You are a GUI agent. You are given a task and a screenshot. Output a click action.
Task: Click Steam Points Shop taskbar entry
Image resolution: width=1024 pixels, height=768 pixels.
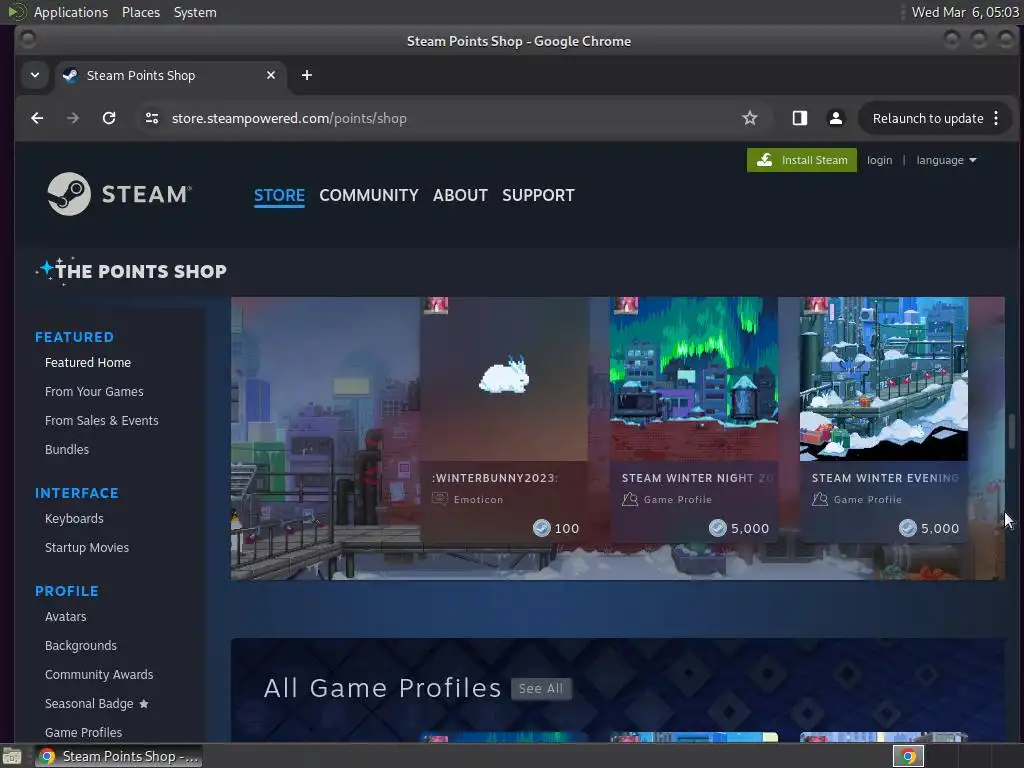(119, 756)
